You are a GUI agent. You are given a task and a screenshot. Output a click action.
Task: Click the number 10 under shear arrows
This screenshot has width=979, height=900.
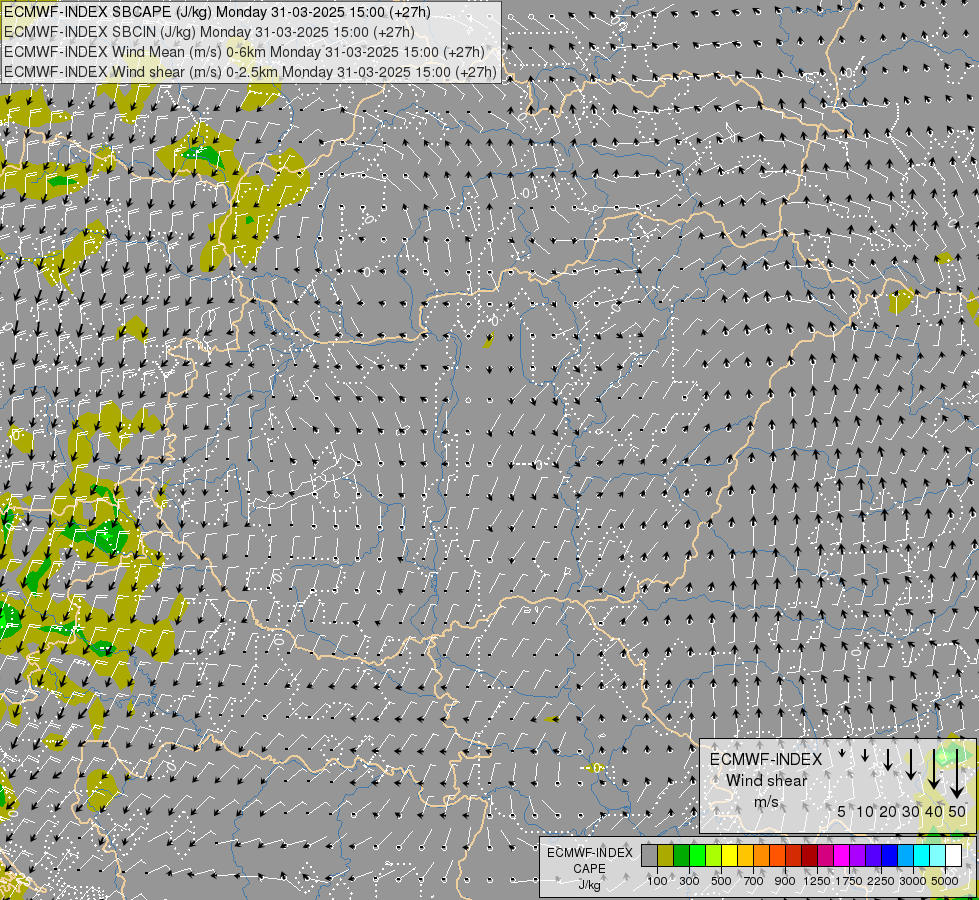tap(865, 811)
